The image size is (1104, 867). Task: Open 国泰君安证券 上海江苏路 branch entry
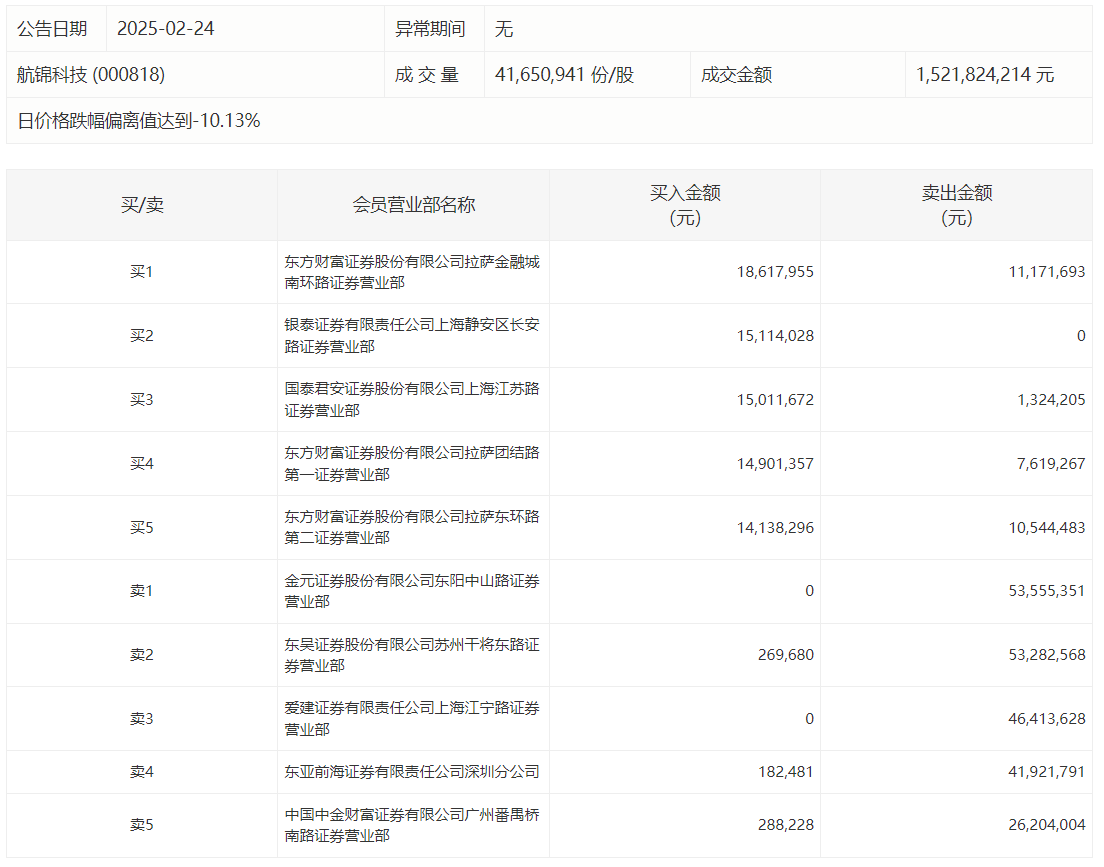point(411,400)
